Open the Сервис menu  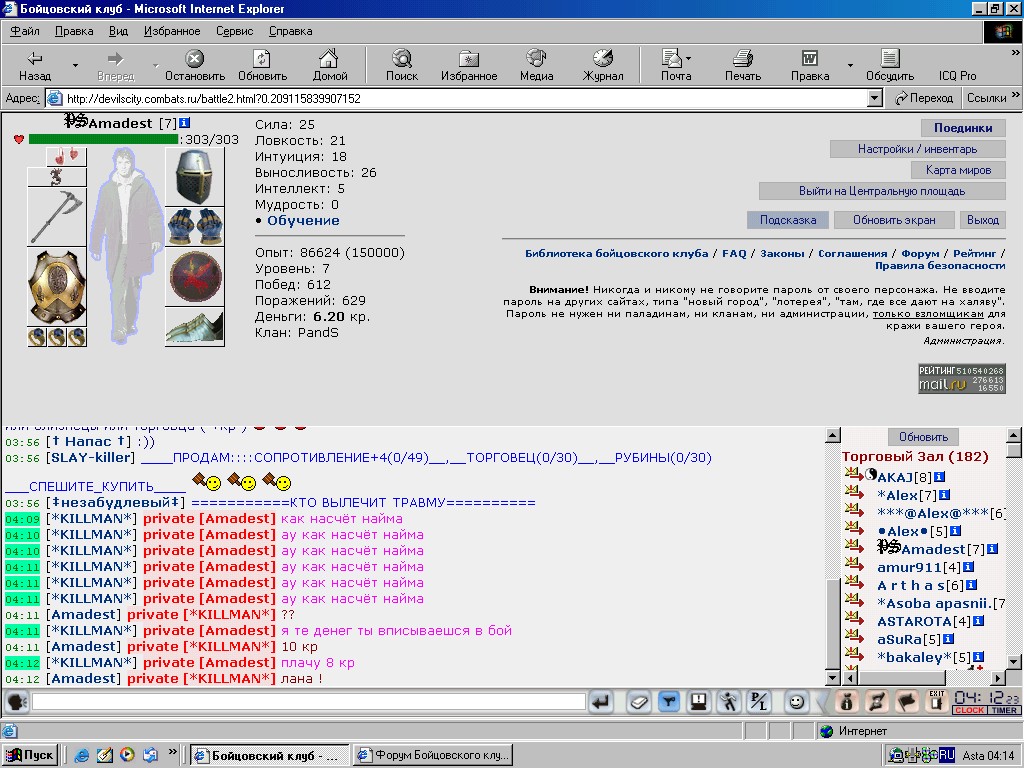(234, 31)
